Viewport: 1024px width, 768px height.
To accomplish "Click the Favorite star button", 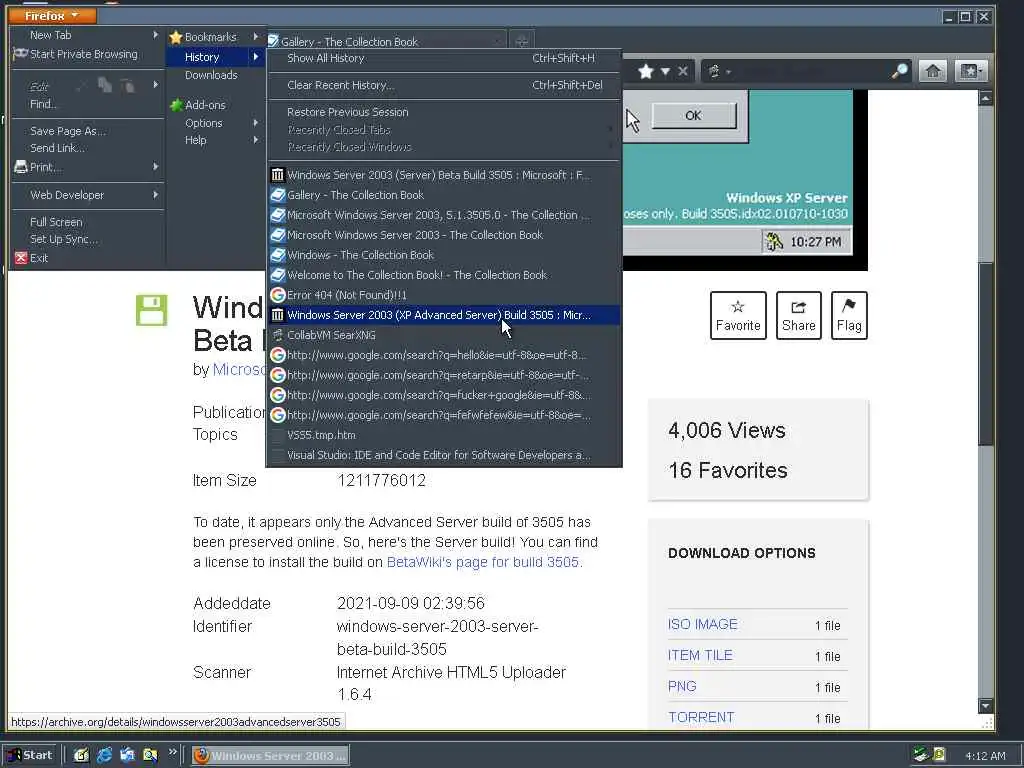I will [738, 315].
